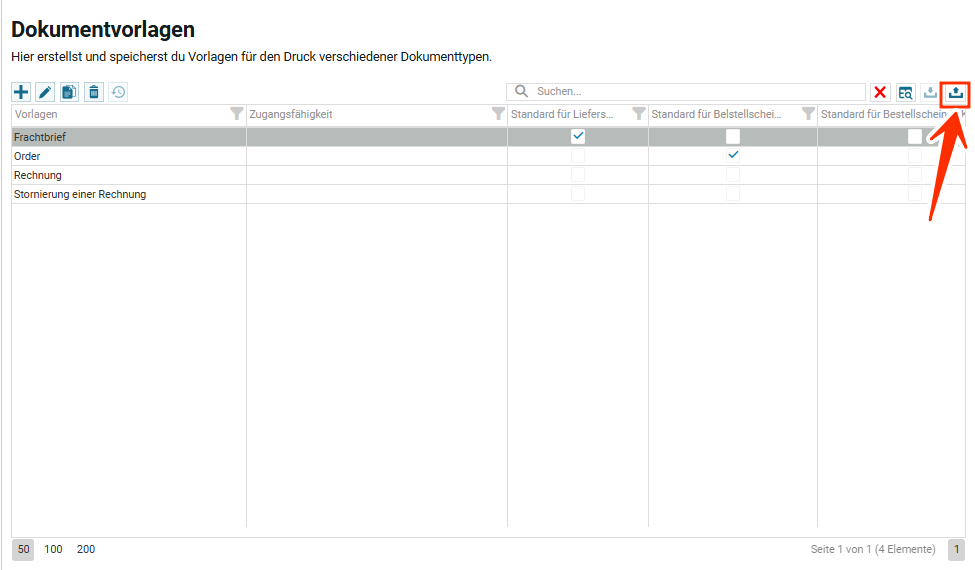Toggle Frachtbrief's Standard für Liefers checkbox
The height and width of the screenshot is (570, 975).
[578, 137]
